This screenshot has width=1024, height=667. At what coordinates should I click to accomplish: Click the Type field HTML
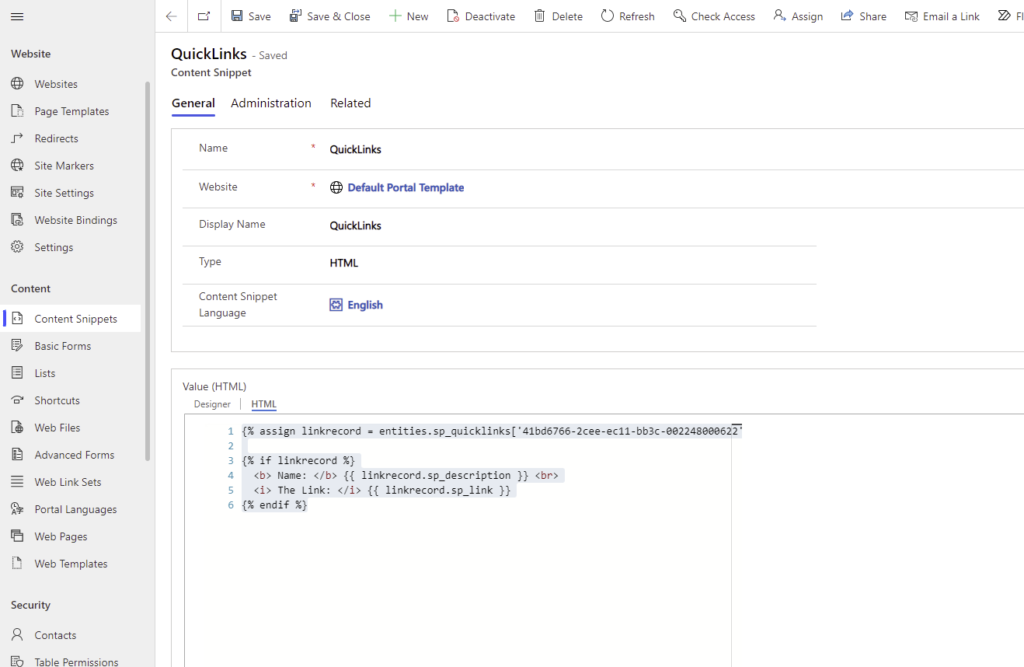point(344,263)
